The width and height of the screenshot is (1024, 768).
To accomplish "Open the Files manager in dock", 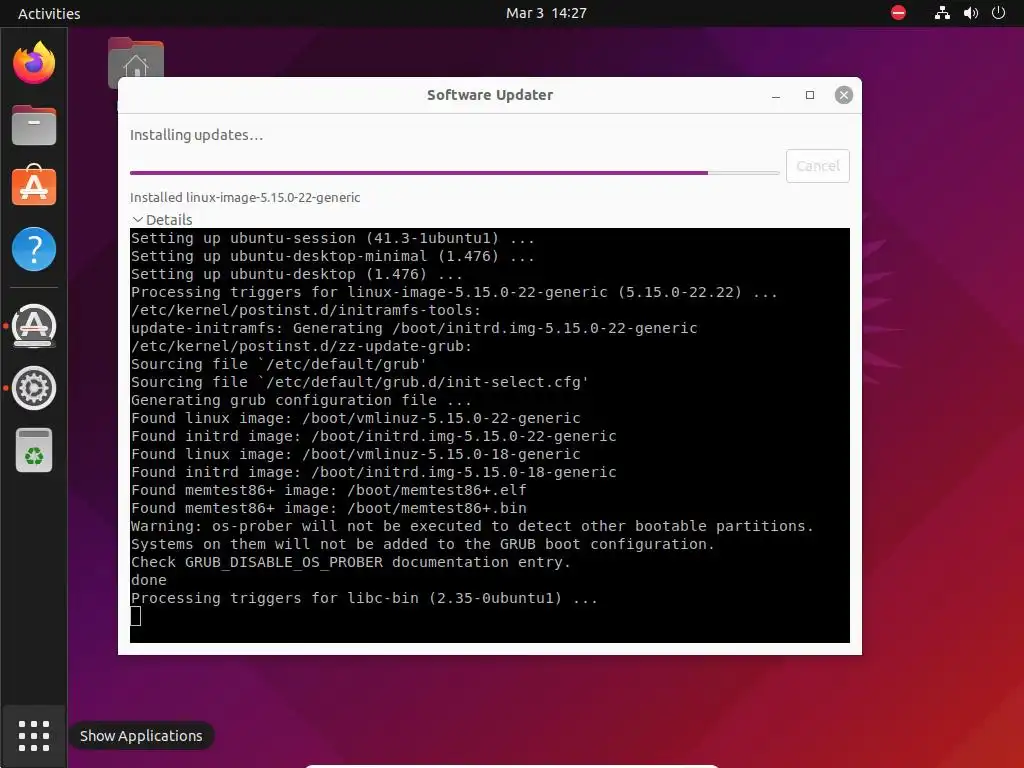I will tap(34, 125).
